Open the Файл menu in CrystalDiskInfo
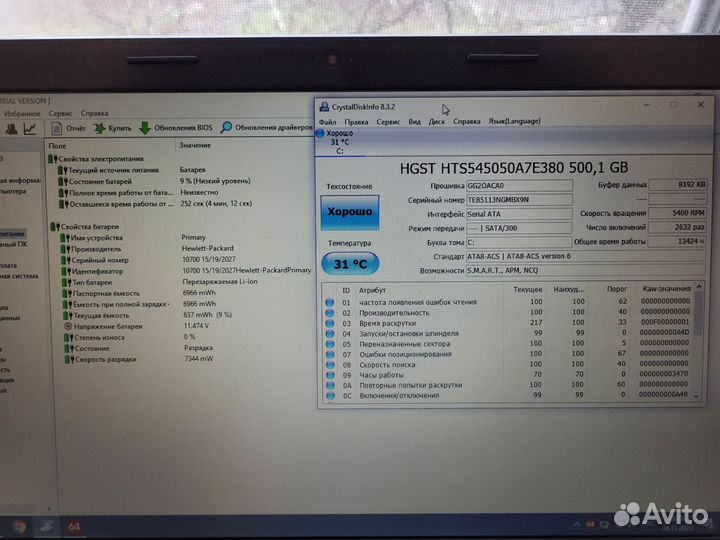Screen dimensions: 720x540 [x=328, y=122]
